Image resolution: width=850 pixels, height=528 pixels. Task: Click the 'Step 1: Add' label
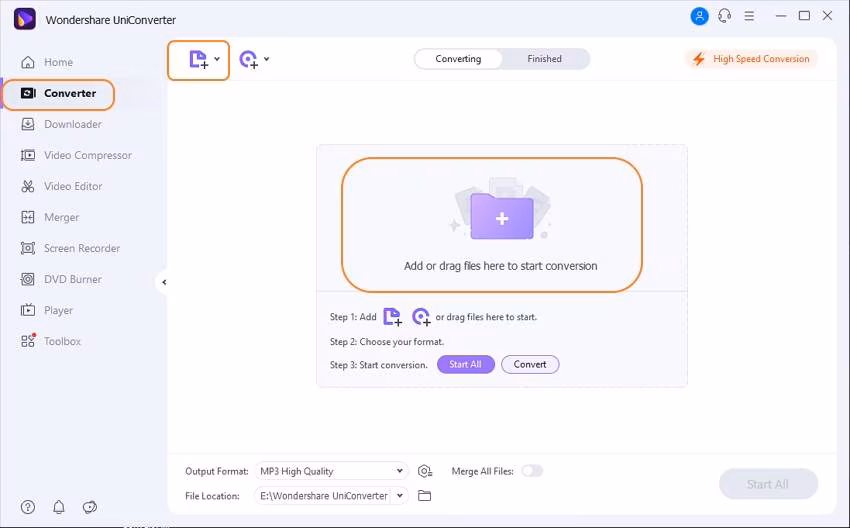point(353,317)
